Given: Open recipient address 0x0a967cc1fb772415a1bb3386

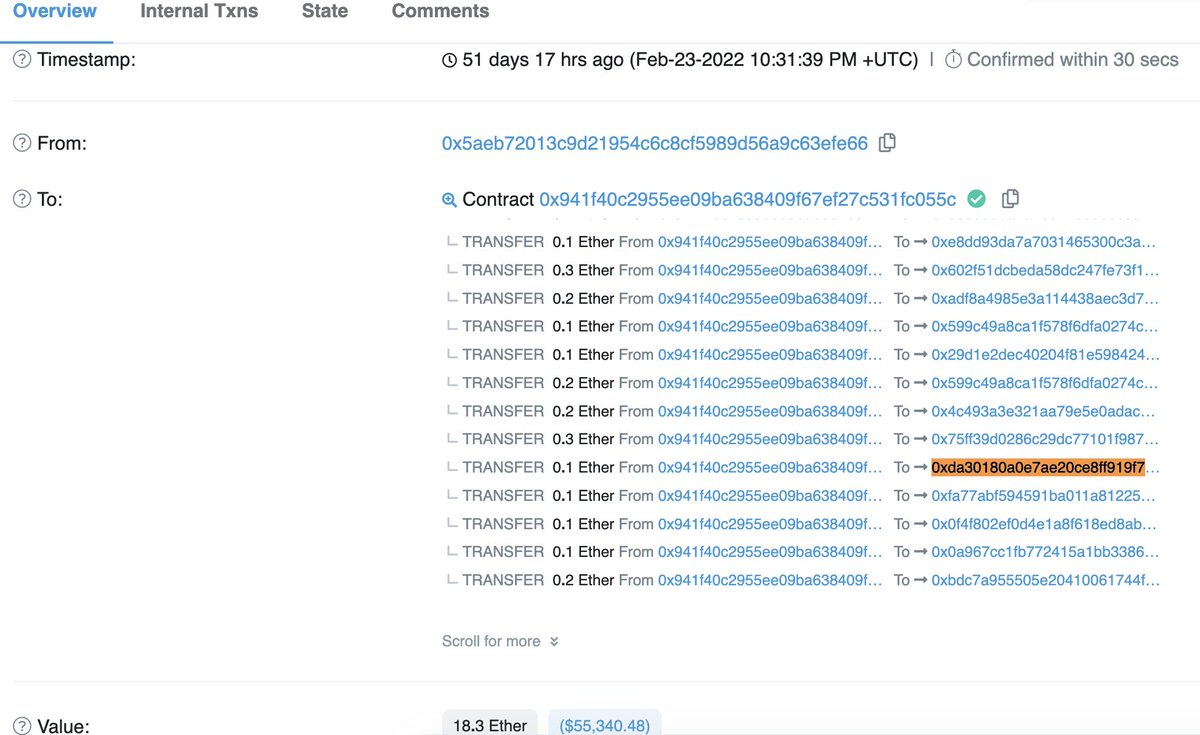Looking at the screenshot, I should coord(1045,551).
